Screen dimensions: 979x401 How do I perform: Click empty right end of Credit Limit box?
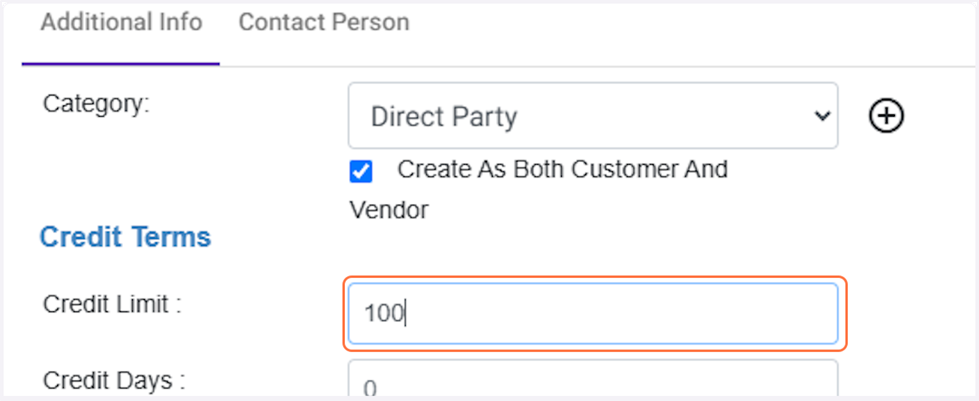pos(780,313)
